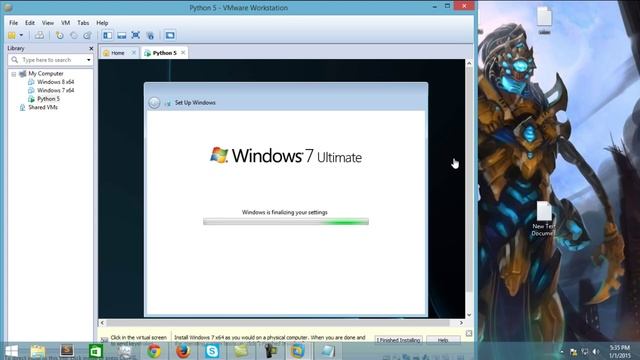Click the VMware Workstation taskbar icon
Image resolution: width=640 pixels, height=360 pixels.
[x=299, y=351]
